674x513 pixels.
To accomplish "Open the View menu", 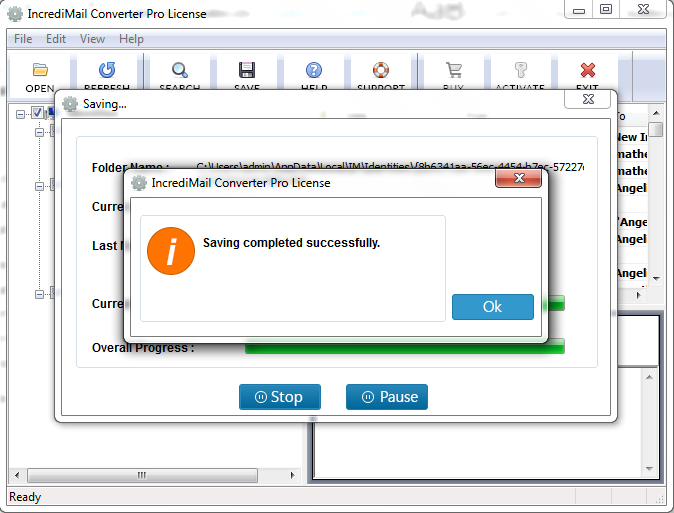I will click(x=92, y=39).
